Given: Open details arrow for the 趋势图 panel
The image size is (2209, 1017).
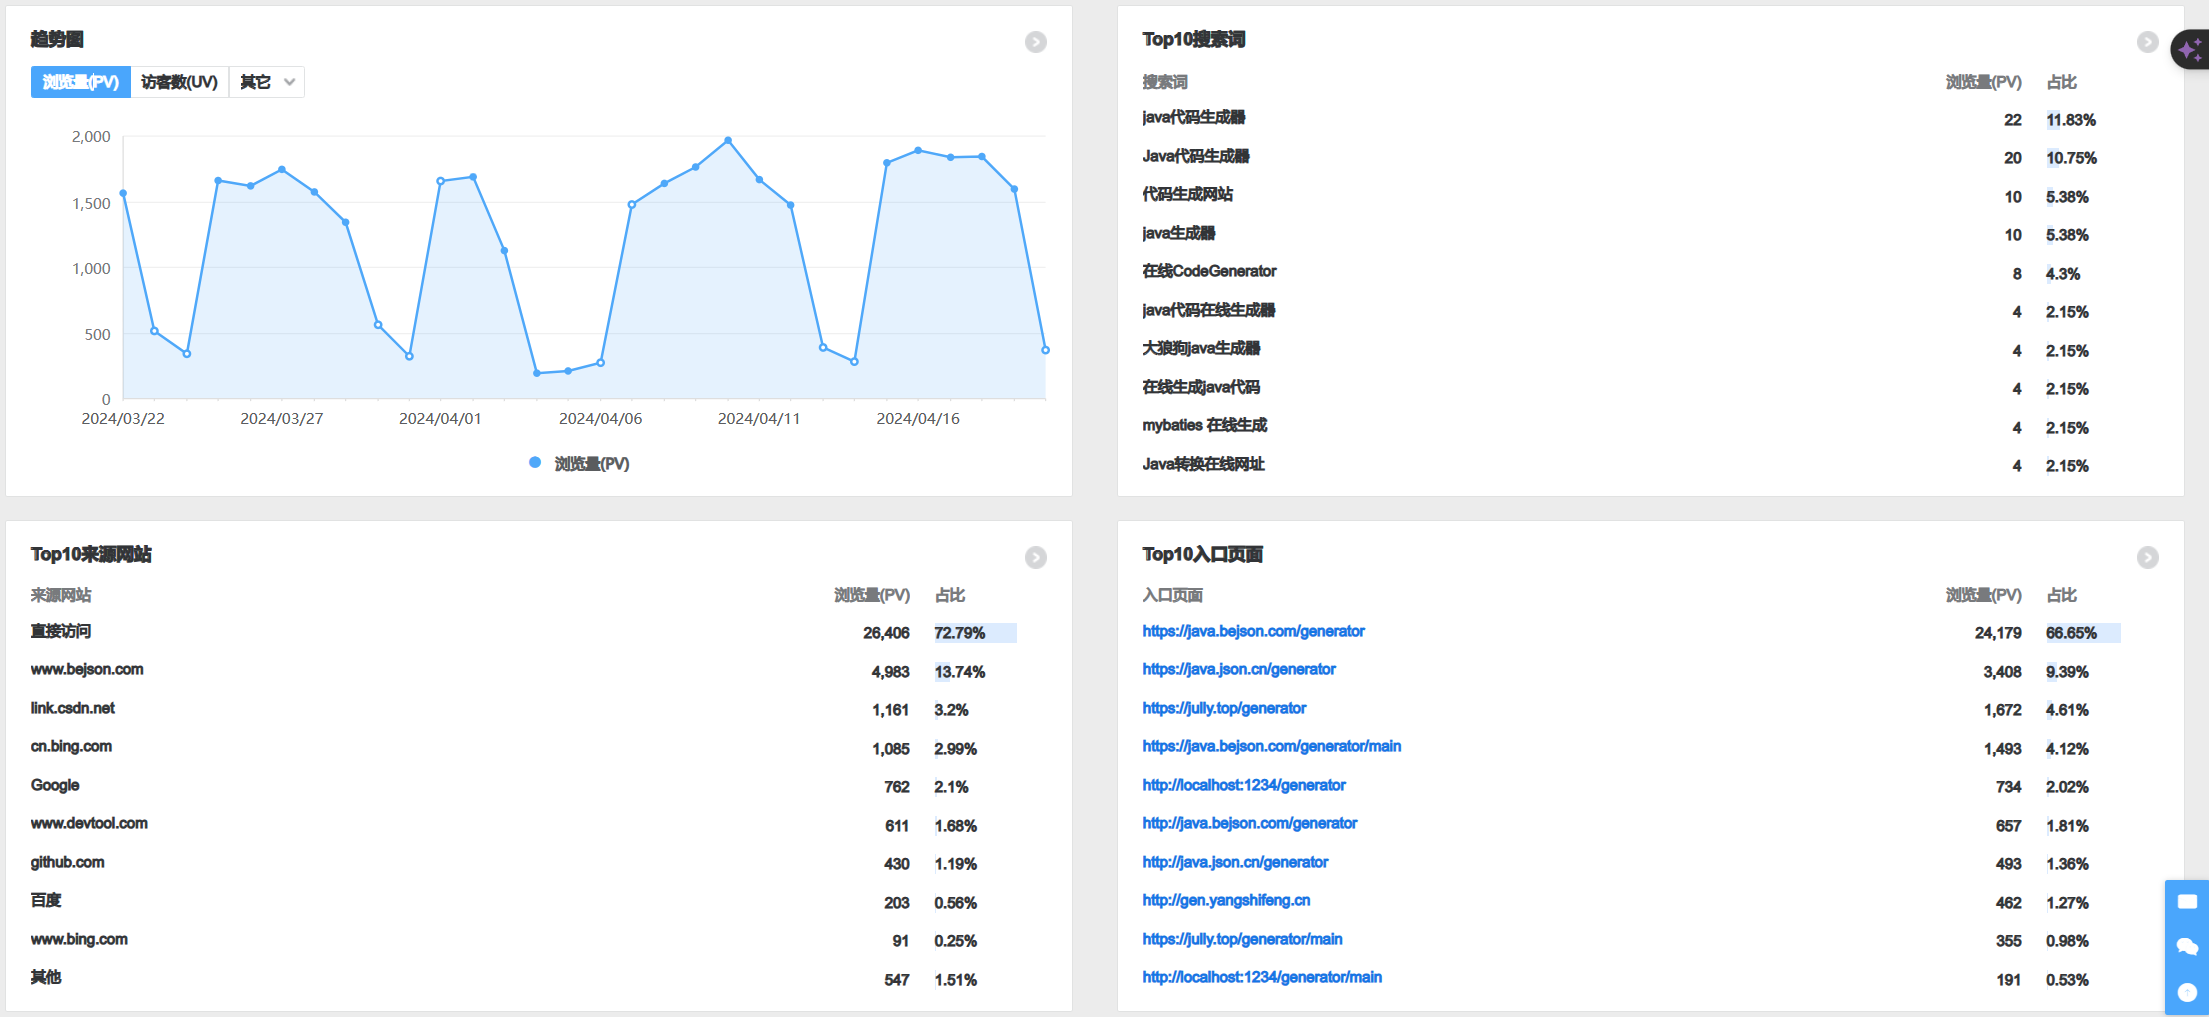Looking at the screenshot, I should coord(1036,42).
